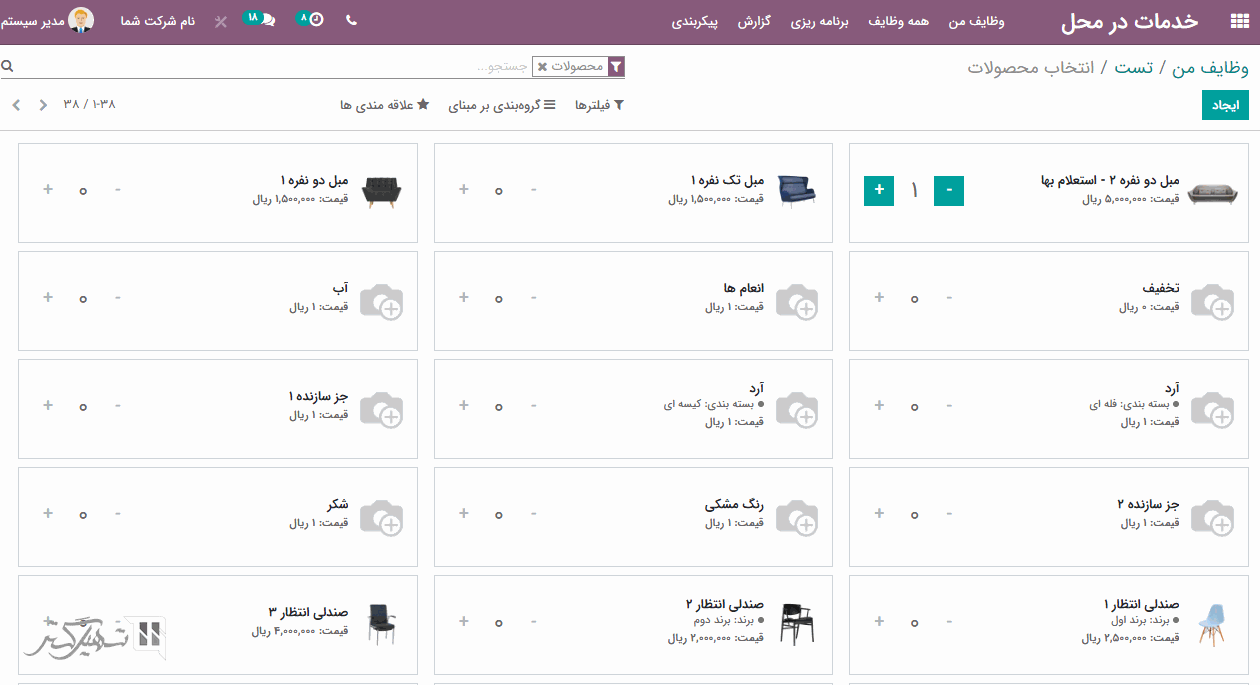The width and height of the screenshot is (1260, 685).
Task: Click the camera placeholder for تخفیف
Action: click(1212, 301)
